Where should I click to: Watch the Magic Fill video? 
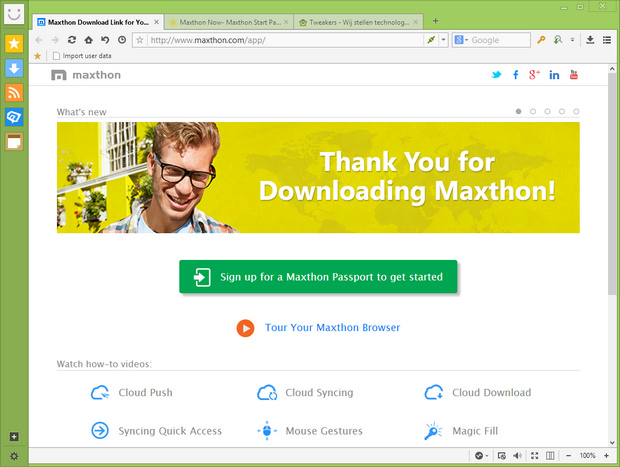pyautogui.click(x=461, y=431)
